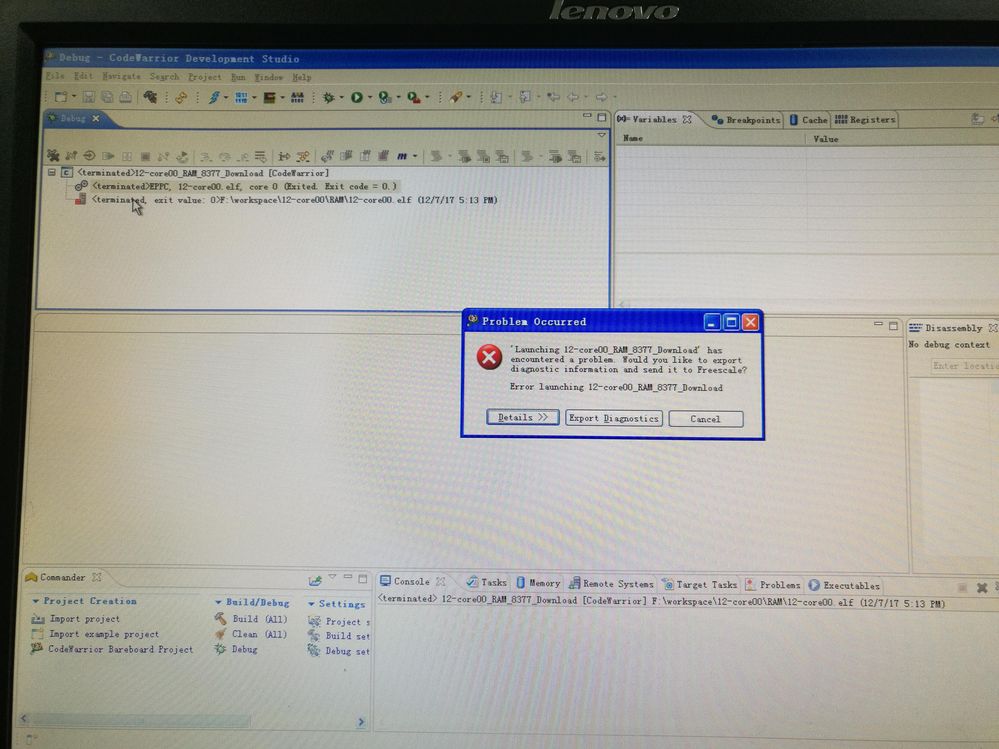Open the Project menu

click(x=205, y=77)
